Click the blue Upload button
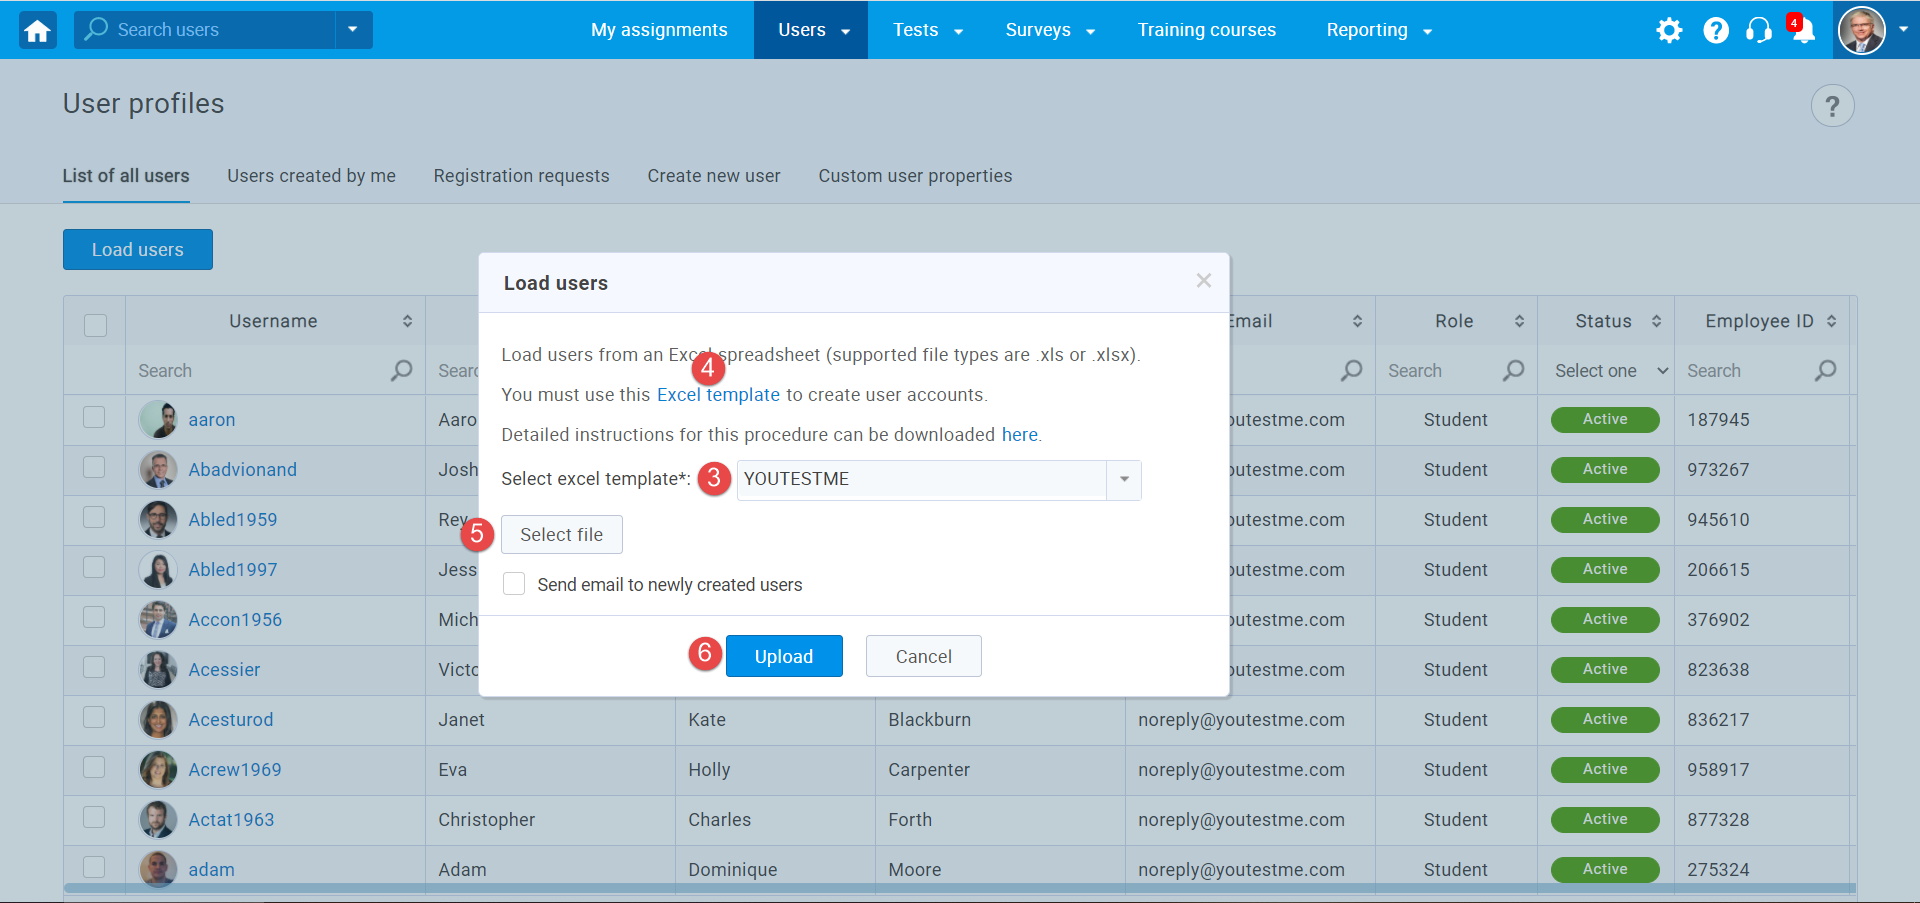This screenshot has width=1920, height=903. tap(783, 656)
